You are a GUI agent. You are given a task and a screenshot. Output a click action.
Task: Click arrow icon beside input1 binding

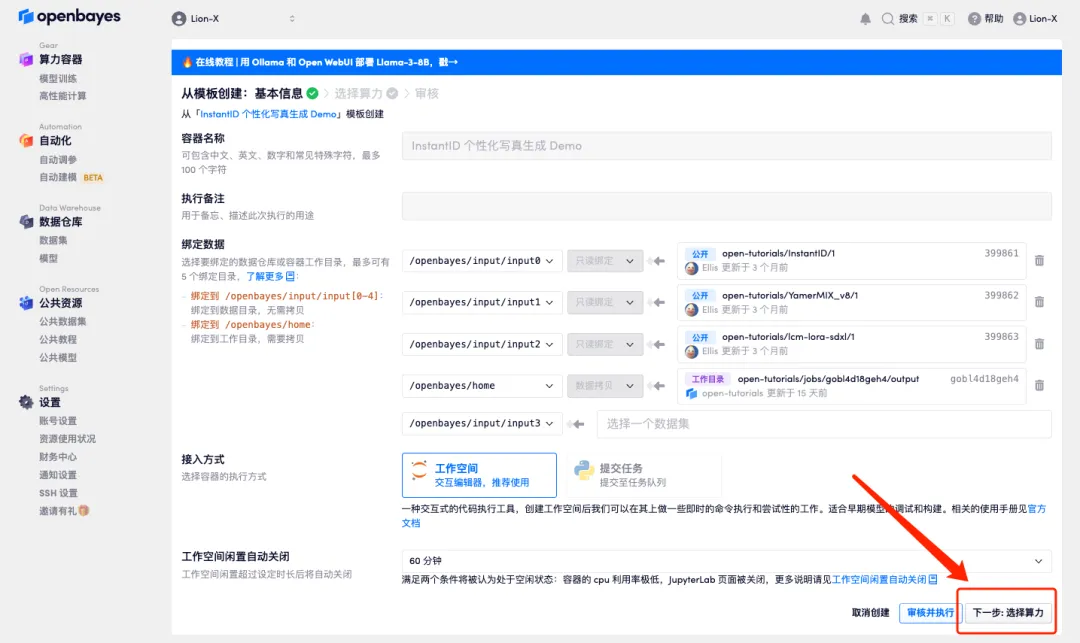[658, 302]
